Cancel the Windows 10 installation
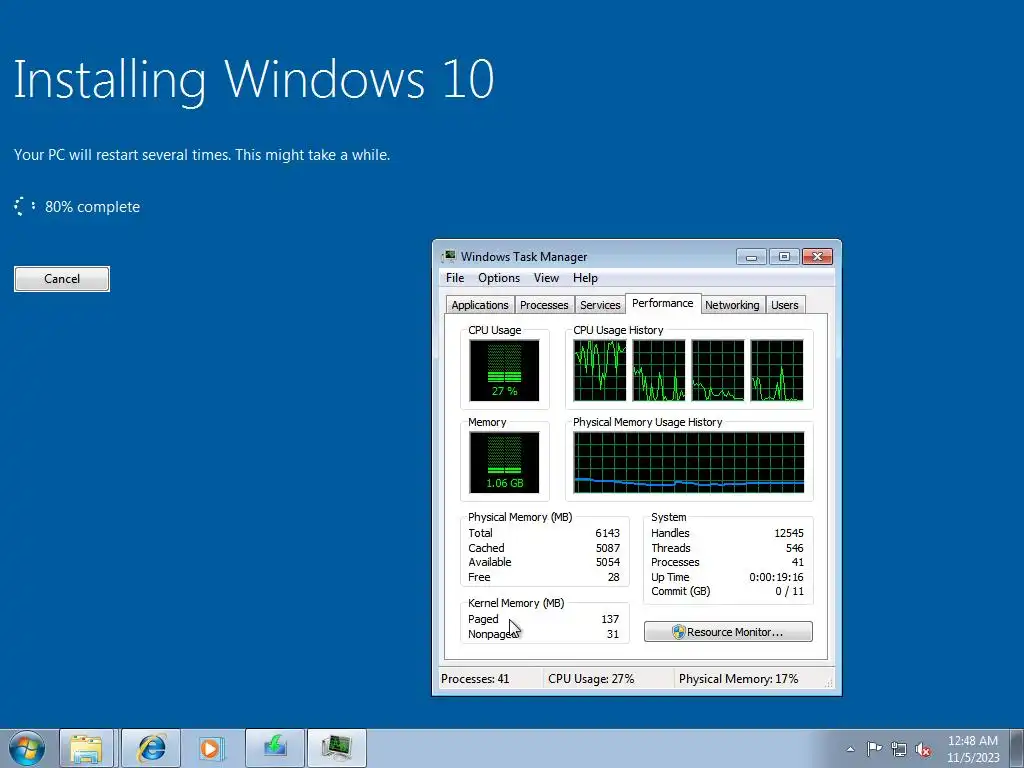 pos(62,279)
